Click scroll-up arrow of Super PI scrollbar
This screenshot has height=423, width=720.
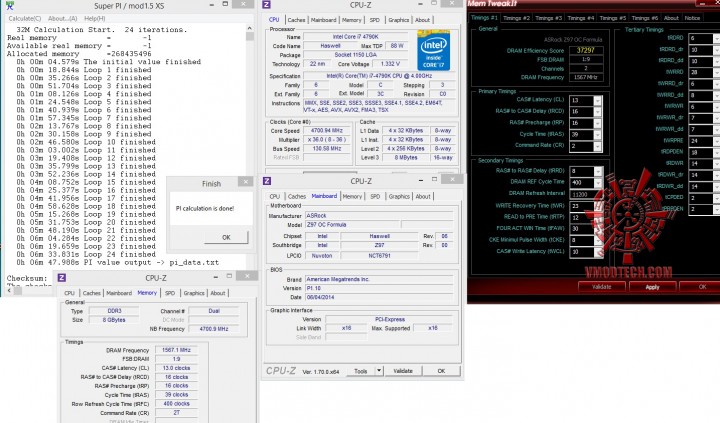pyautogui.click(x=249, y=28)
